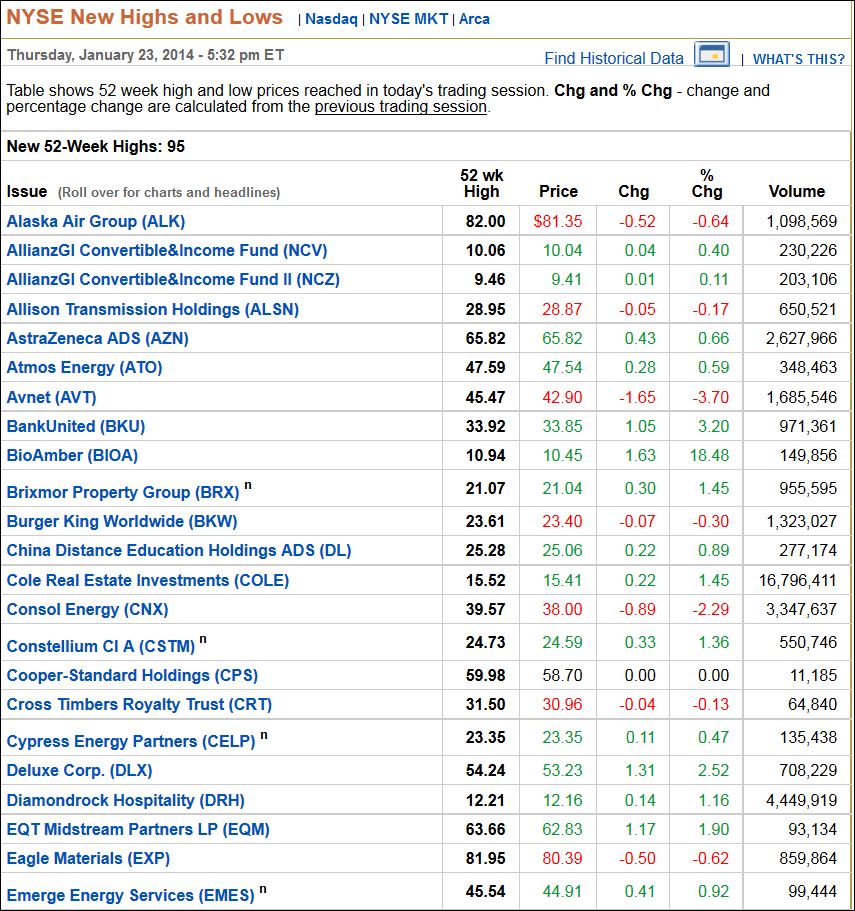855x911 pixels.
Task: Open Atmos Energy (ATO) quote
Action: (x=84, y=367)
